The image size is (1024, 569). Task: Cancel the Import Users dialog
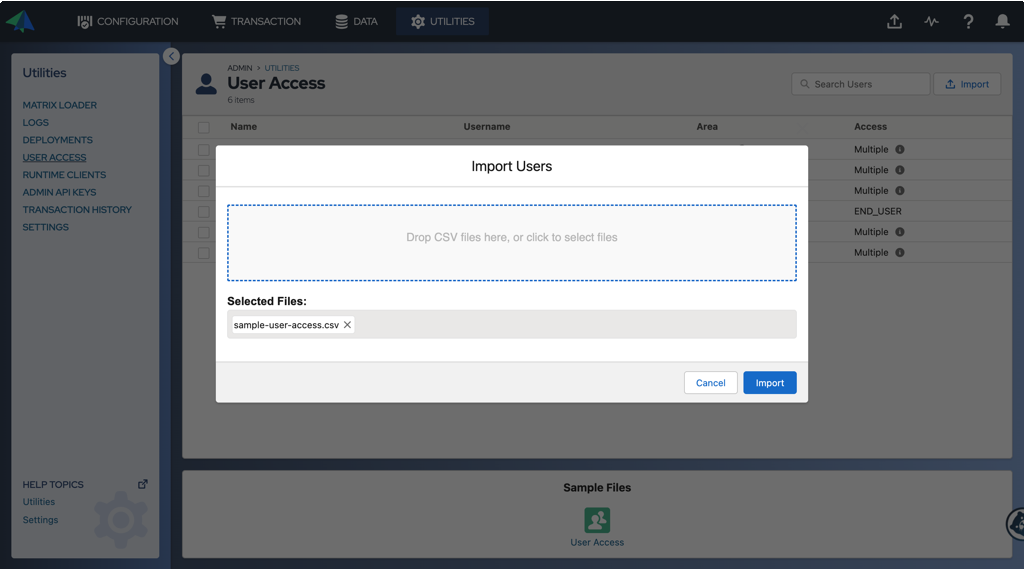pyautogui.click(x=711, y=383)
